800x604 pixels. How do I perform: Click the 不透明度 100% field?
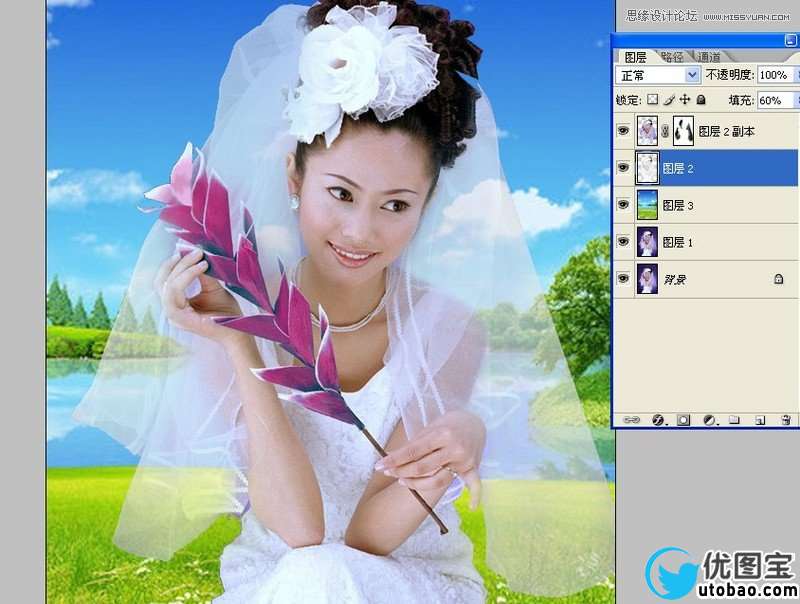coord(775,75)
